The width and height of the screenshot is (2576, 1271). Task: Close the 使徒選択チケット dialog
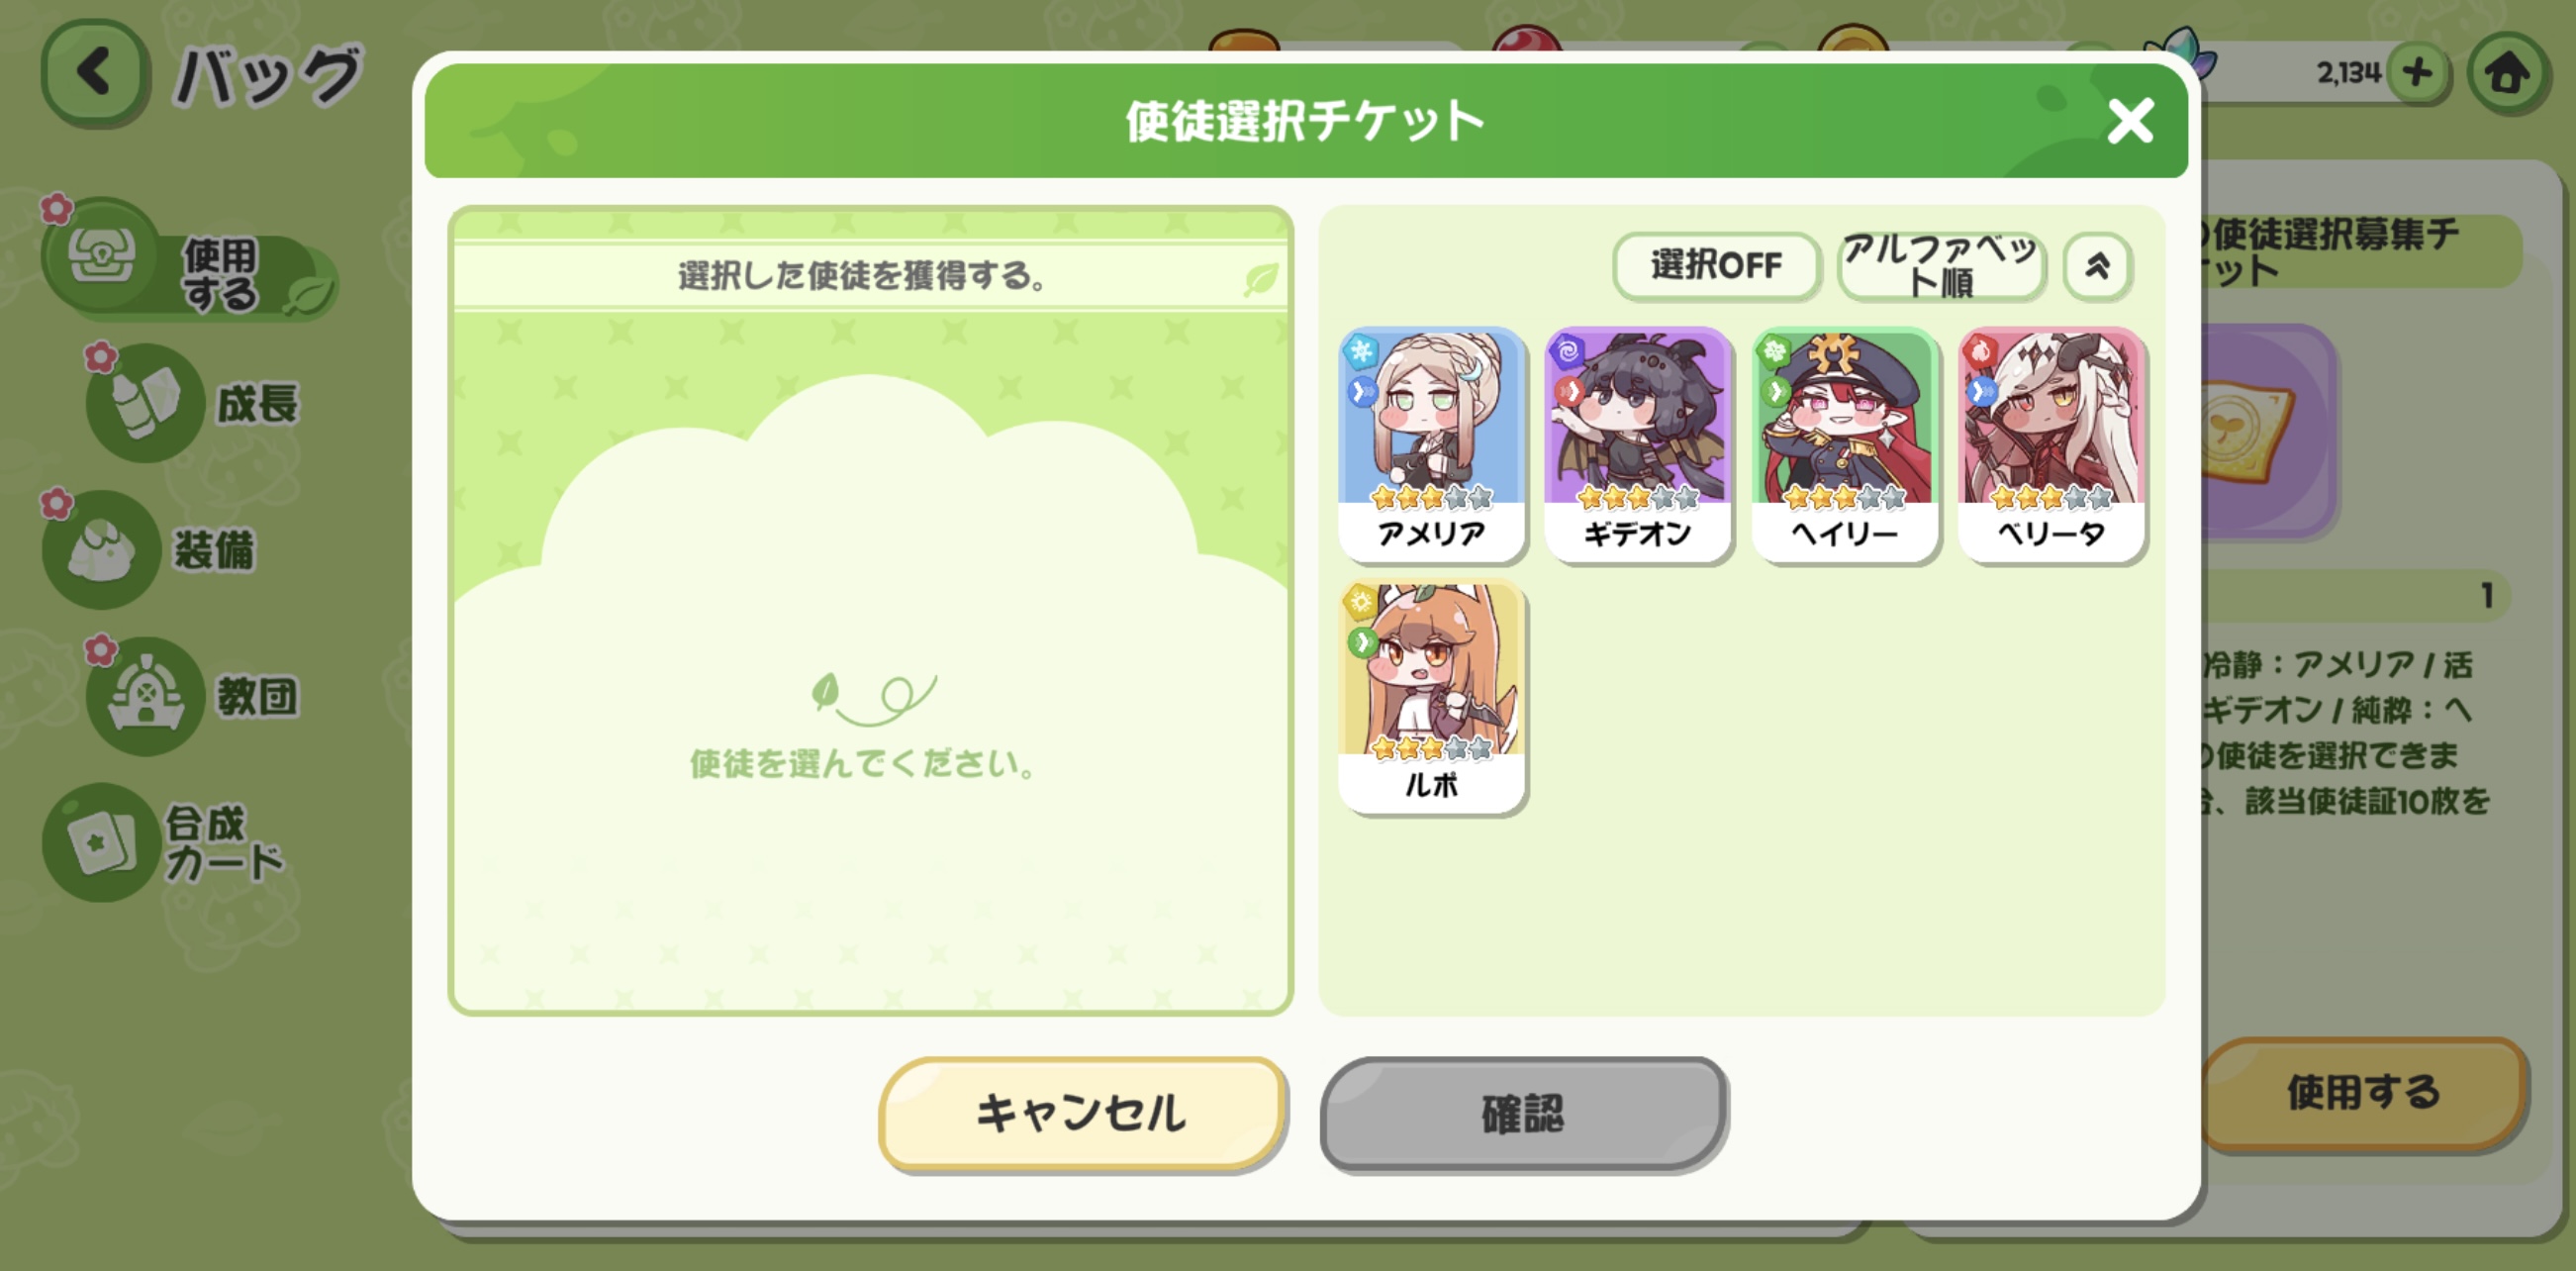click(x=2130, y=121)
